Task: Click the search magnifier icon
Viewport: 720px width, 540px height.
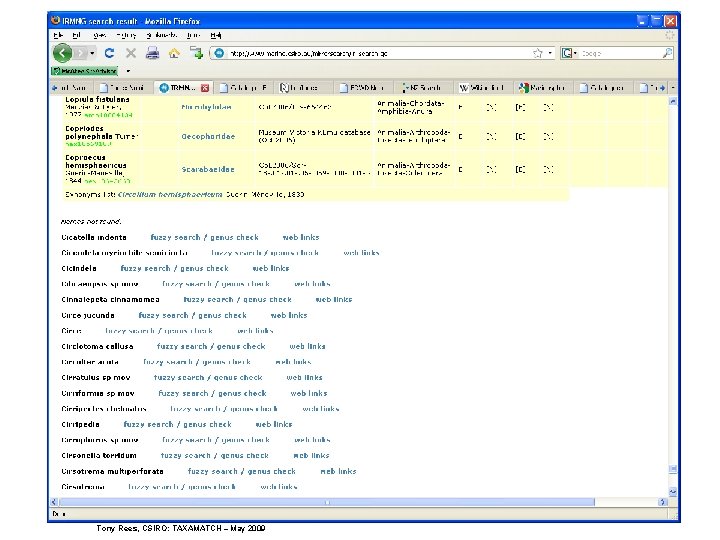Action: (x=667, y=53)
